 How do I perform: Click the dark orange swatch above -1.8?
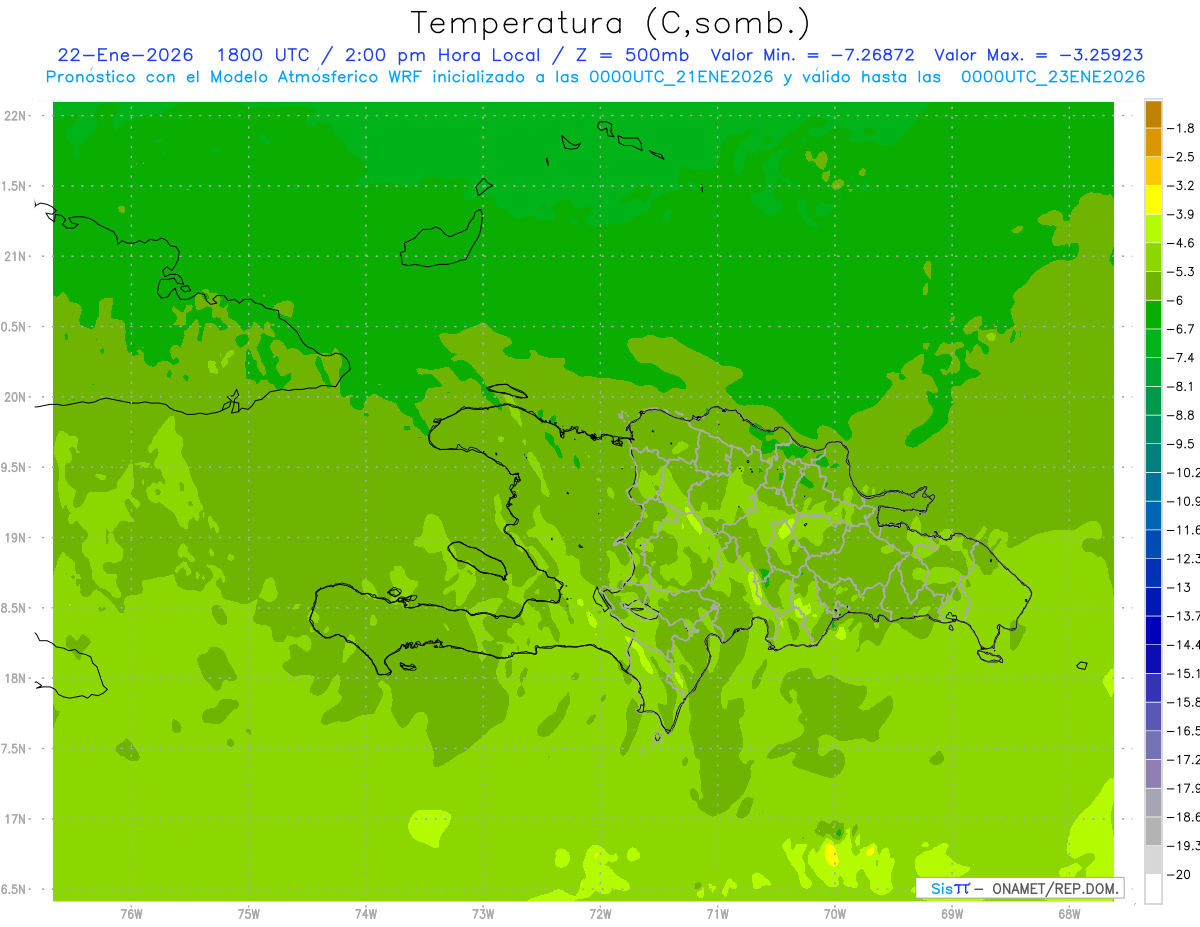pos(1153,114)
